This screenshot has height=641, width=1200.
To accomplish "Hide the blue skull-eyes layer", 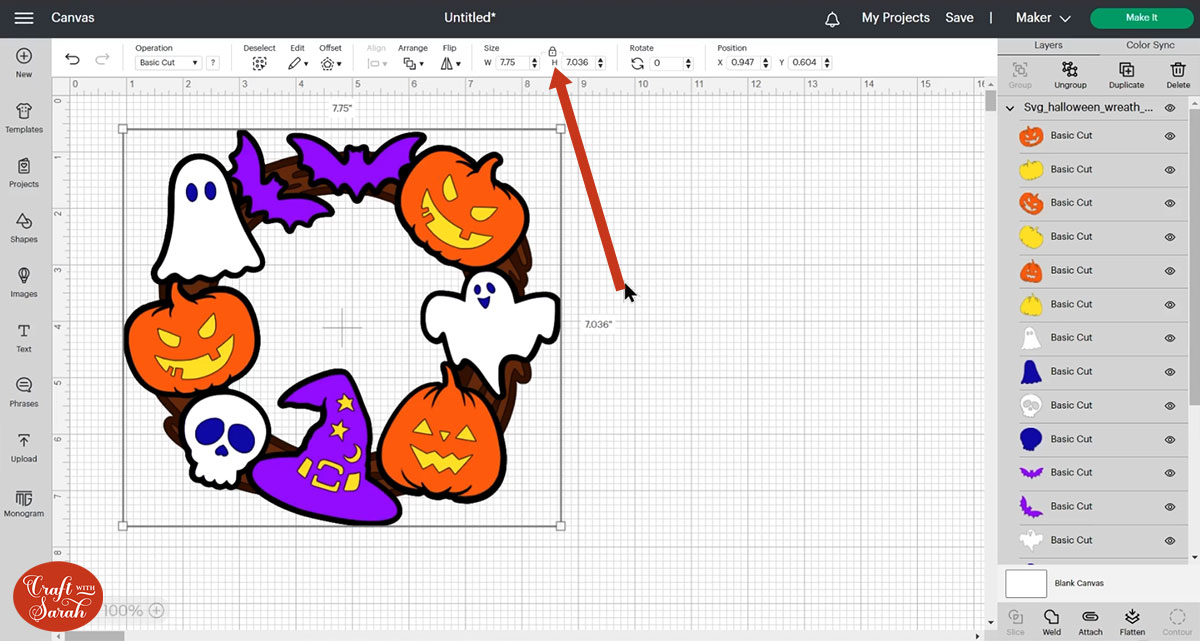I will [1170, 439].
